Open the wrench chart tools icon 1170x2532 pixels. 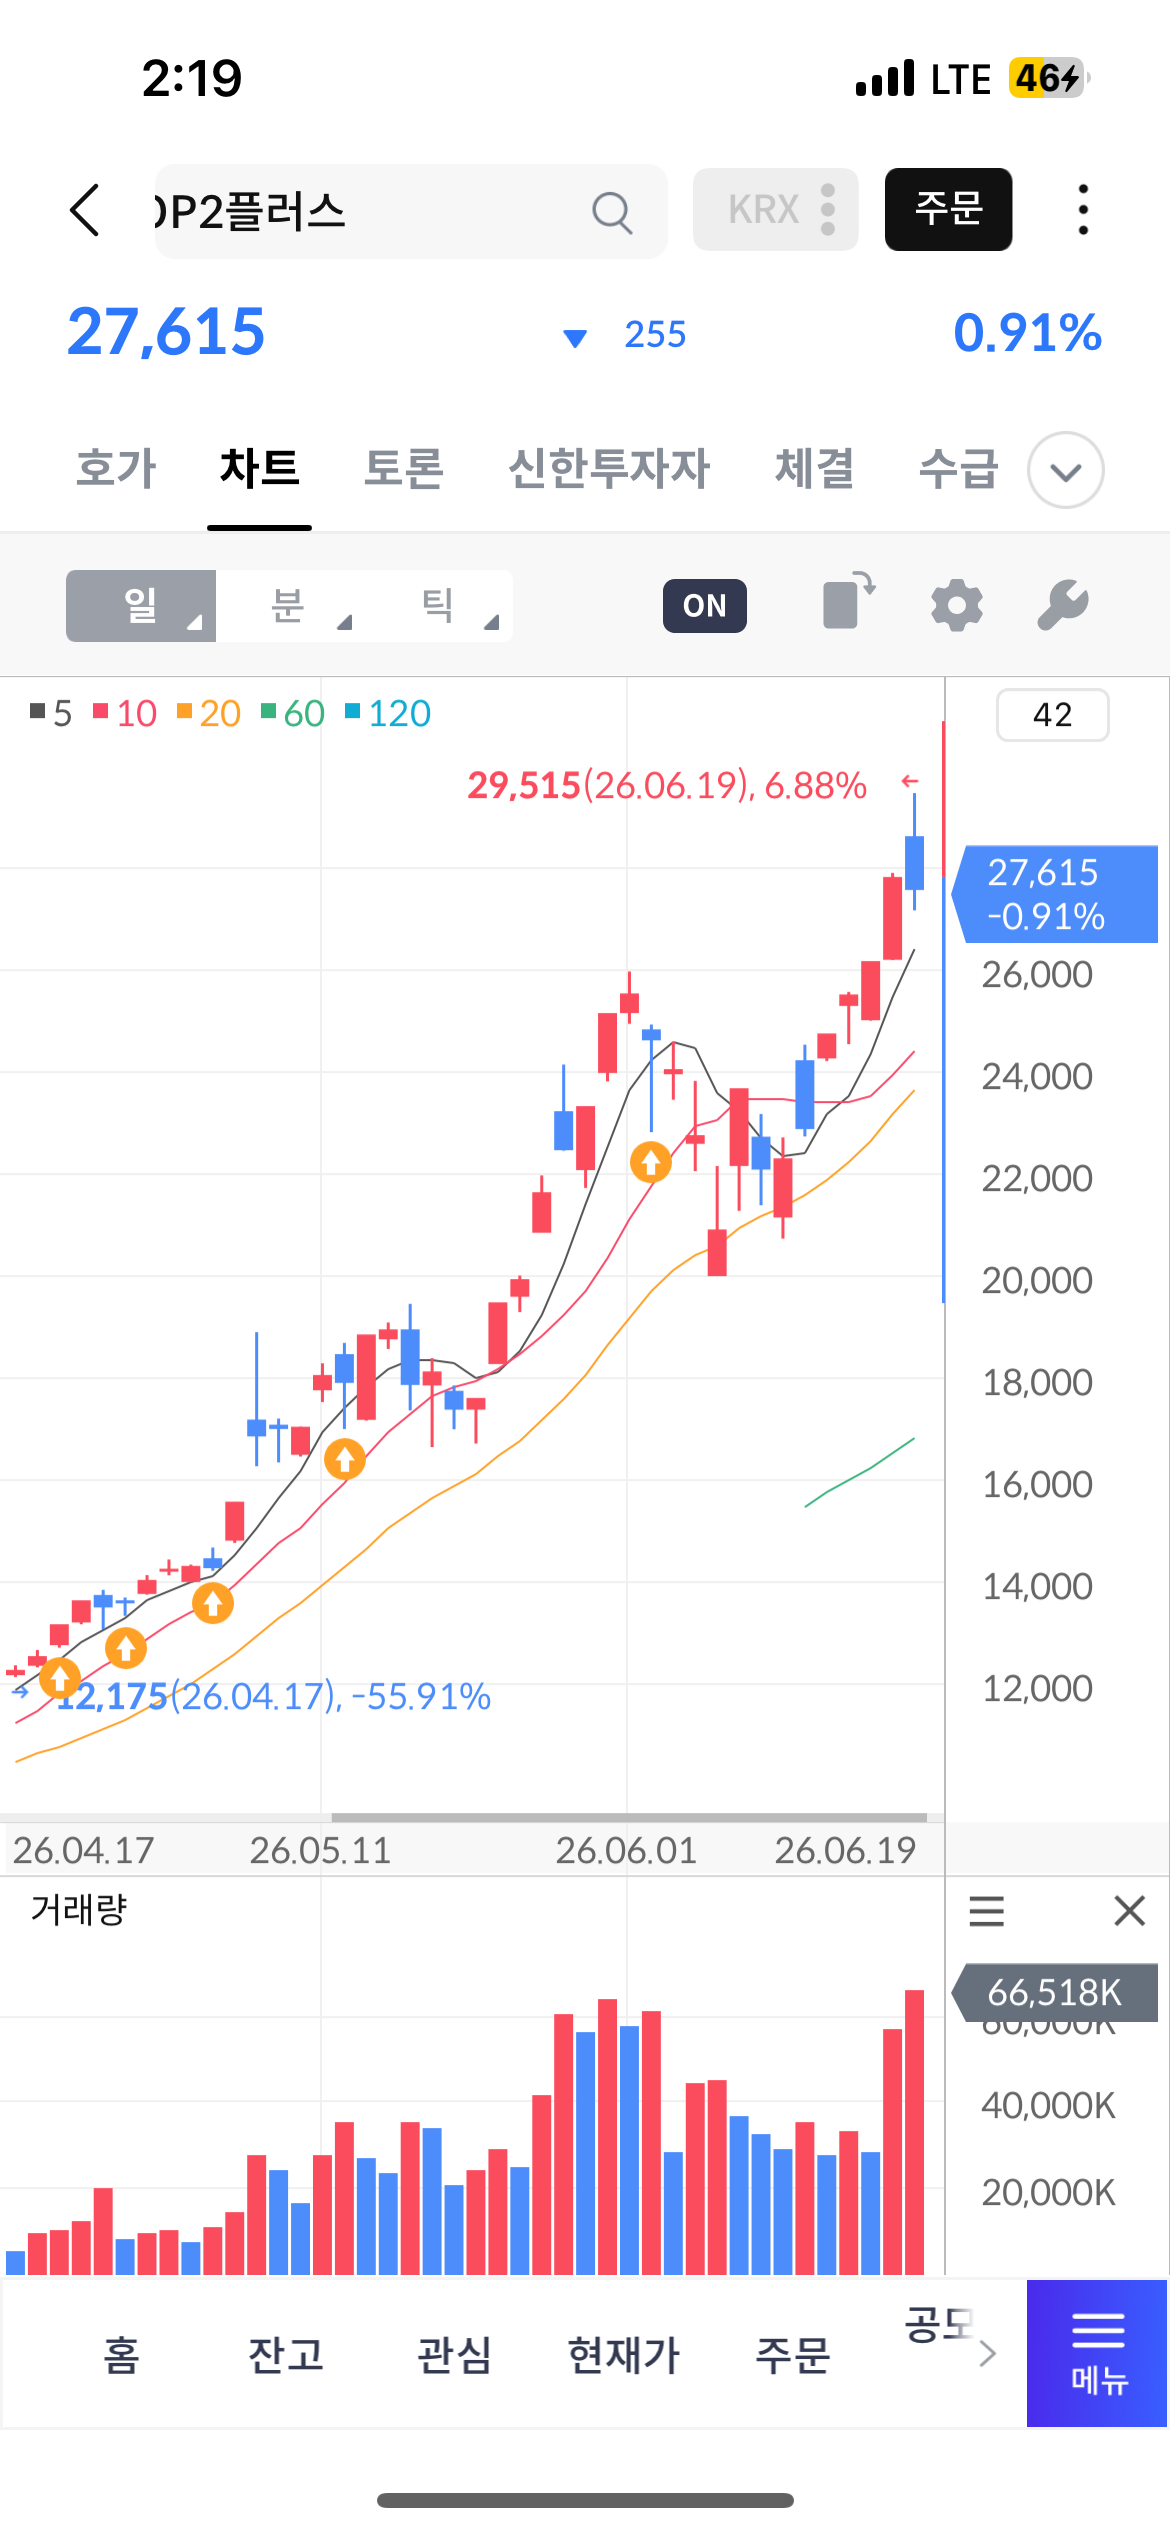[x=1062, y=605]
